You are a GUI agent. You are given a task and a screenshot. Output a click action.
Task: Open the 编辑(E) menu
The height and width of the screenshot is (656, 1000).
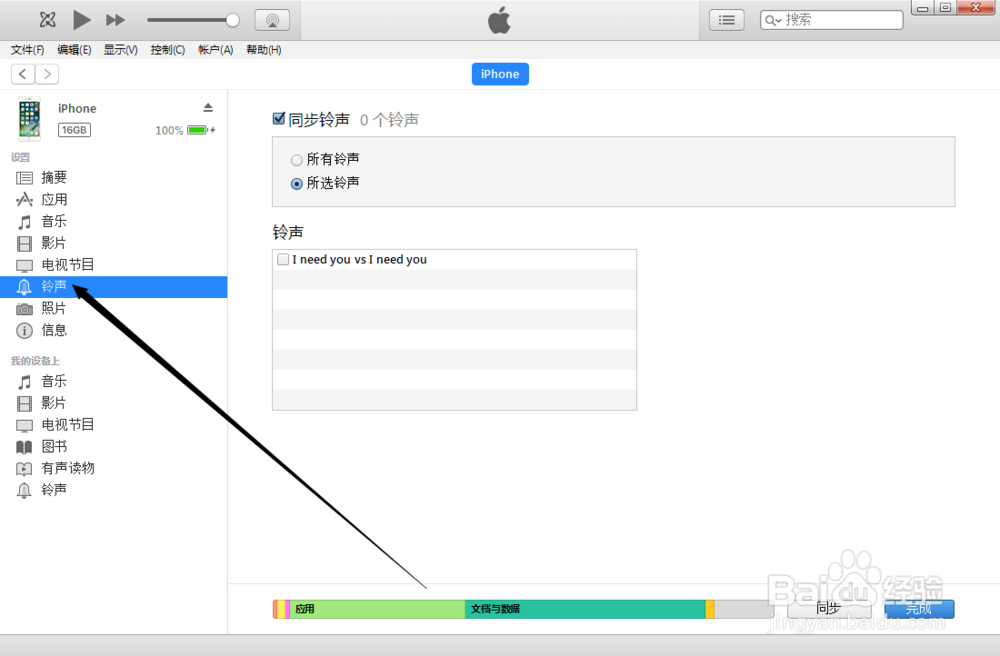74,50
